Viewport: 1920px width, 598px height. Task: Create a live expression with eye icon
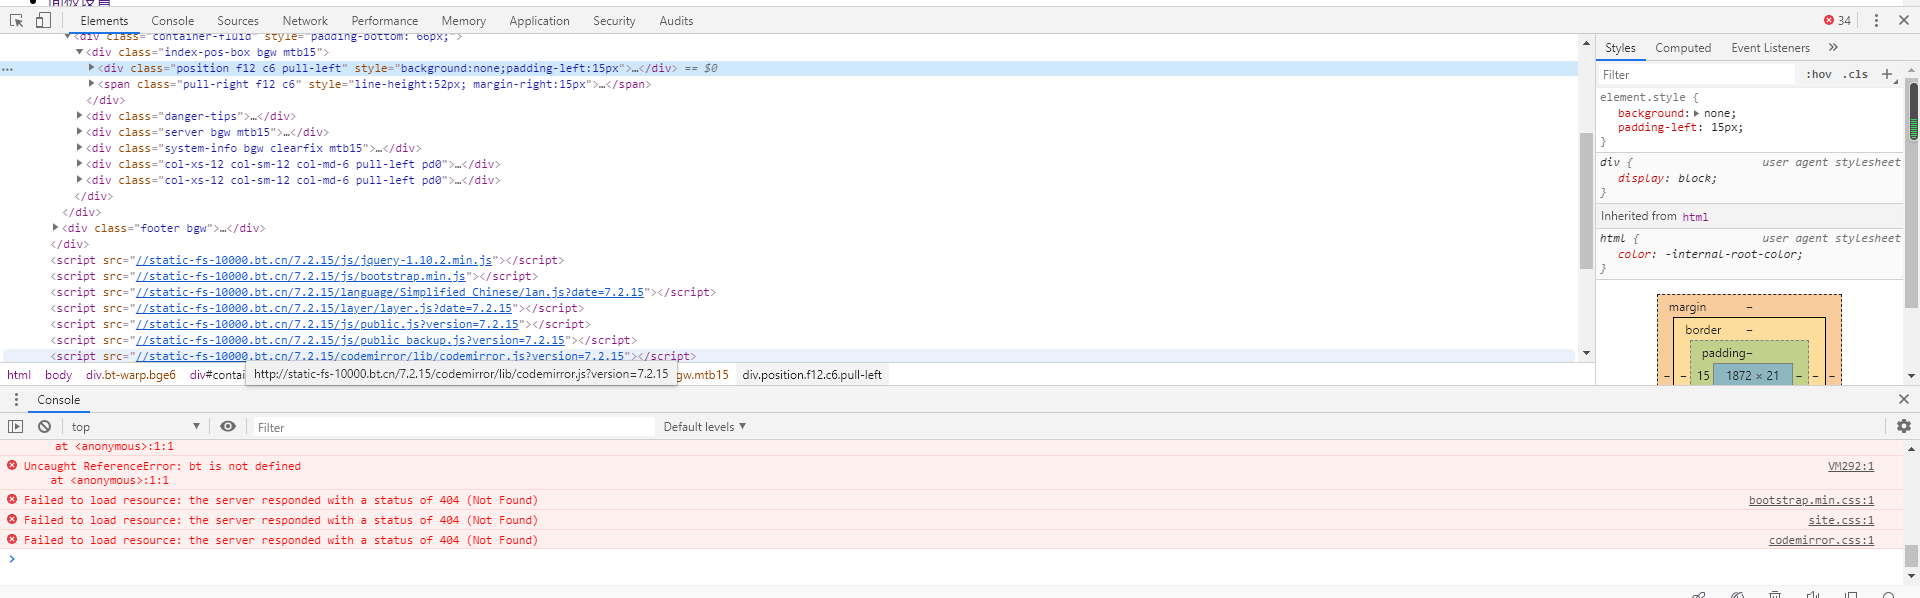pos(228,426)
